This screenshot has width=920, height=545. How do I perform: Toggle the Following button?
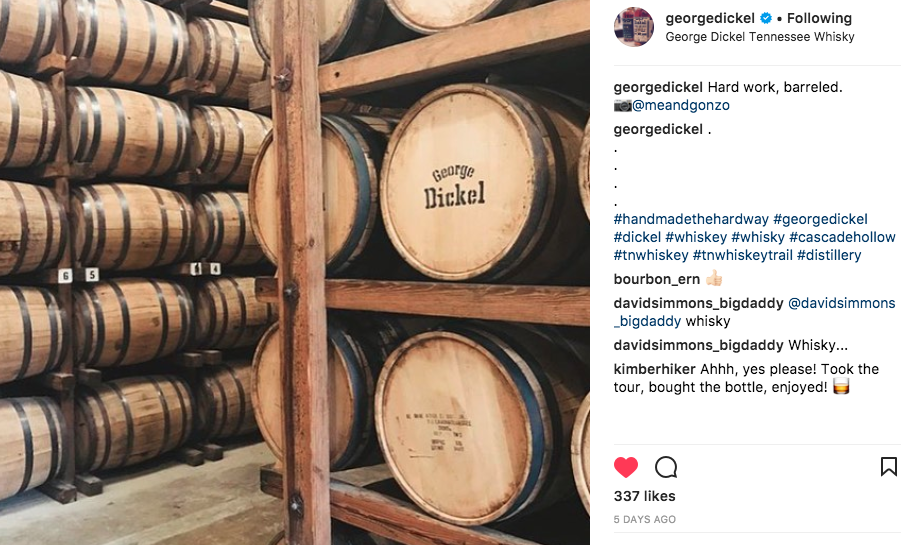(819, 18)
